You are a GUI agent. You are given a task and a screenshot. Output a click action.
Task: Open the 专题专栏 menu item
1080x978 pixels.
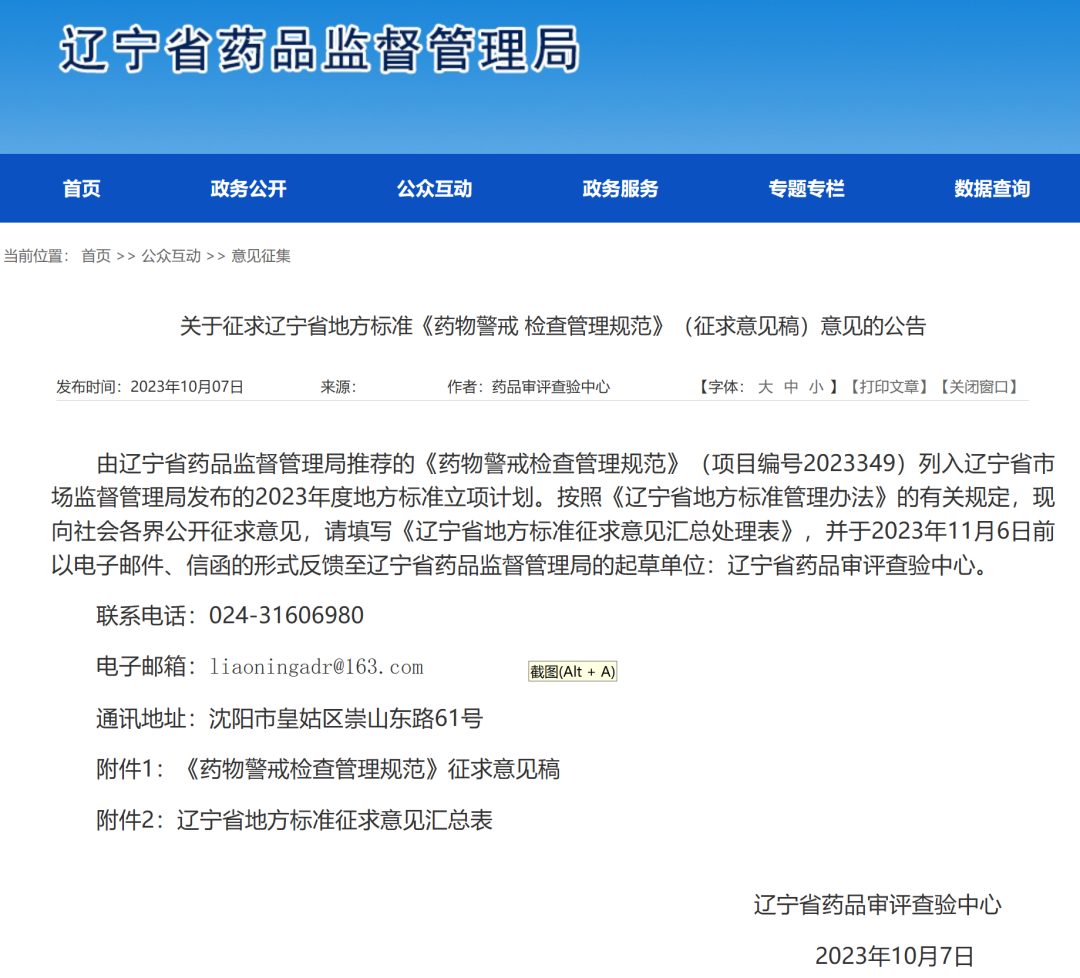pos(806,189)
